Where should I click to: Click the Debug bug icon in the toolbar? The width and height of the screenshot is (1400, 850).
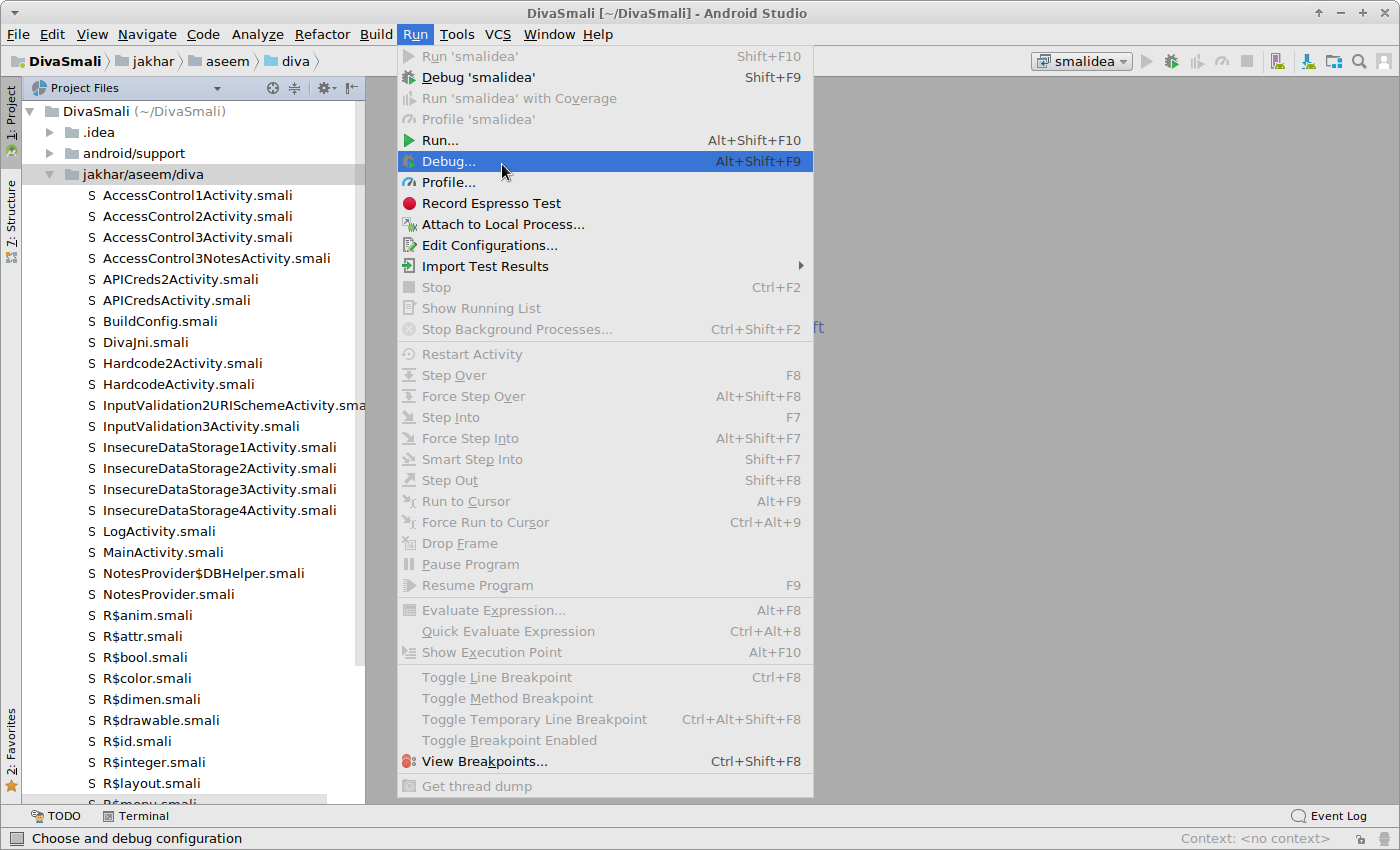[1171, 62]
